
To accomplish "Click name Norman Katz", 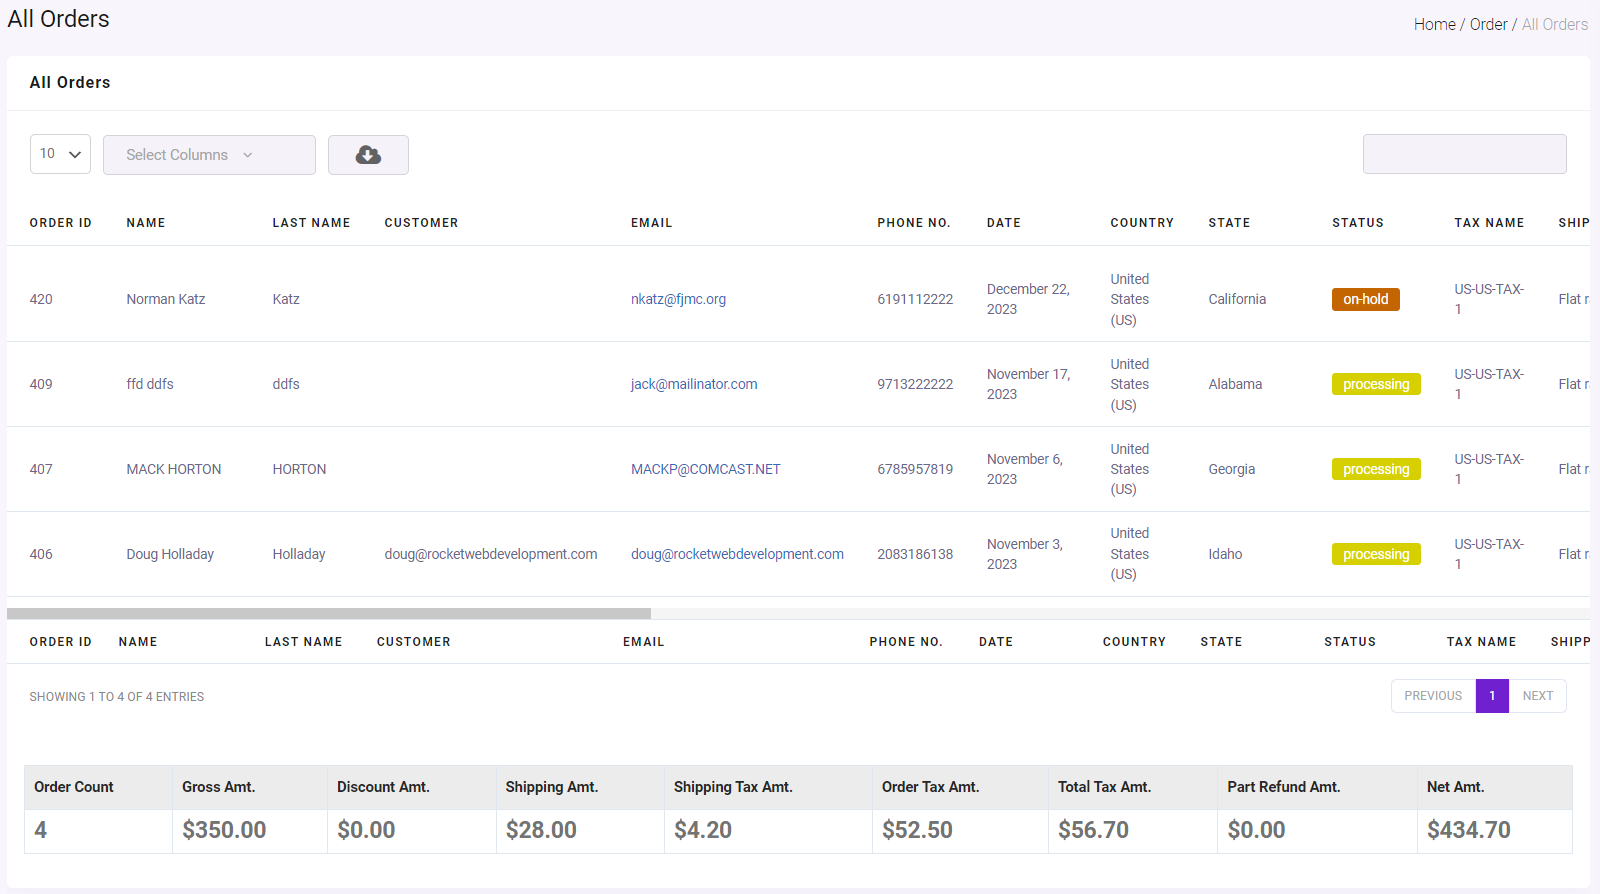I will click(166, 299).
